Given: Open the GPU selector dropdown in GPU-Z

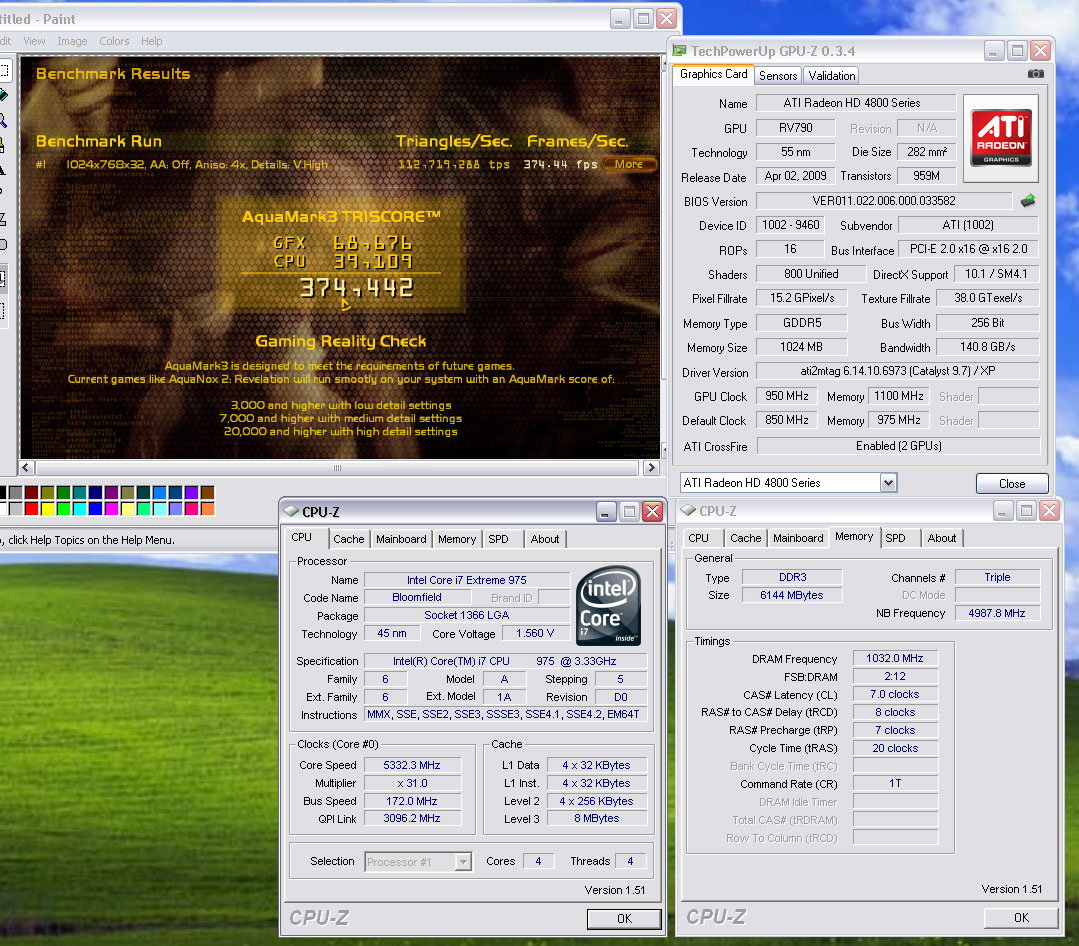Looking at the screenshot, I should click(888, 483).
